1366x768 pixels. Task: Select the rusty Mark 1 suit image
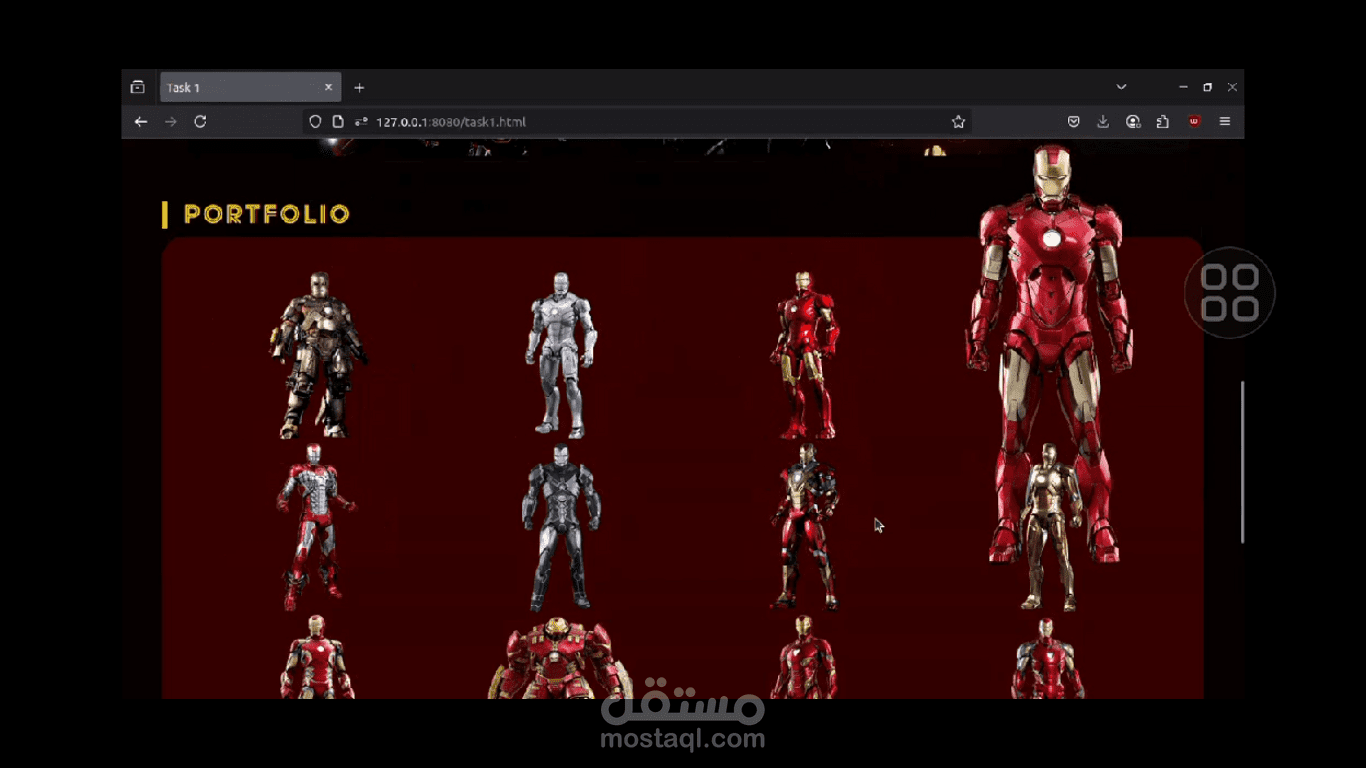pos(318,355)
